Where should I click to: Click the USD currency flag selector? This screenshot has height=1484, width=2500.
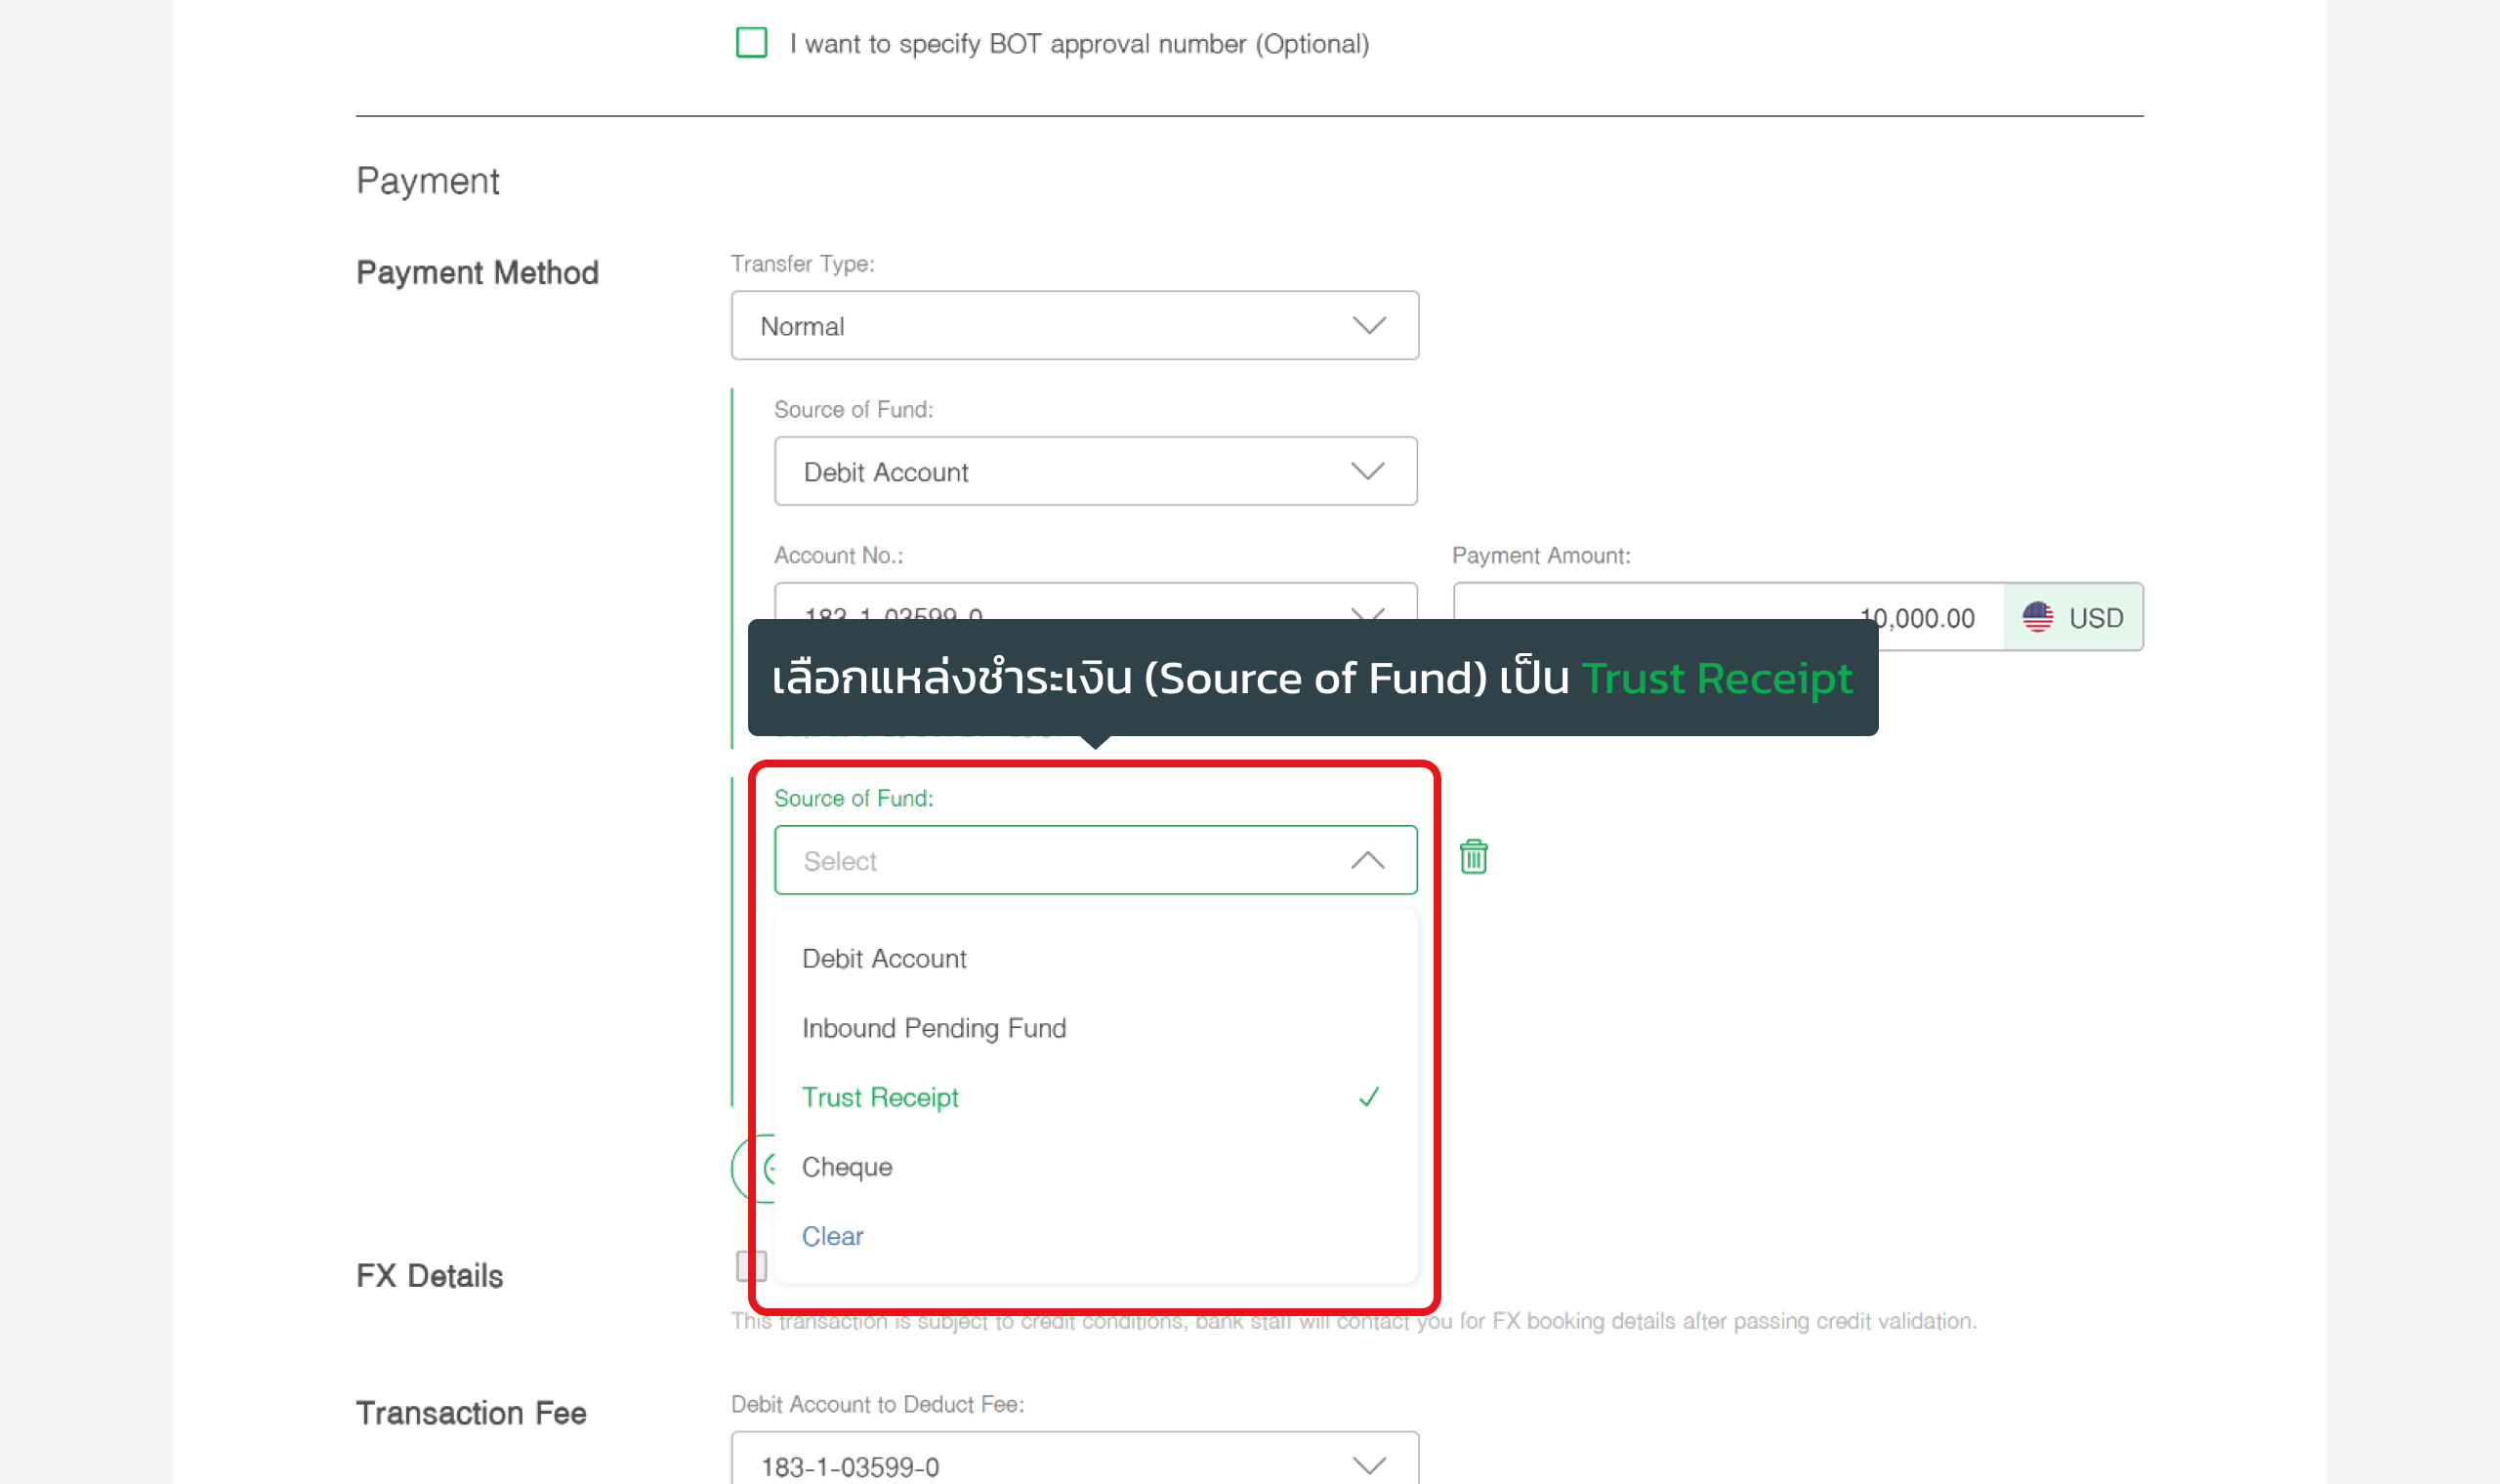coord(2073,617)
